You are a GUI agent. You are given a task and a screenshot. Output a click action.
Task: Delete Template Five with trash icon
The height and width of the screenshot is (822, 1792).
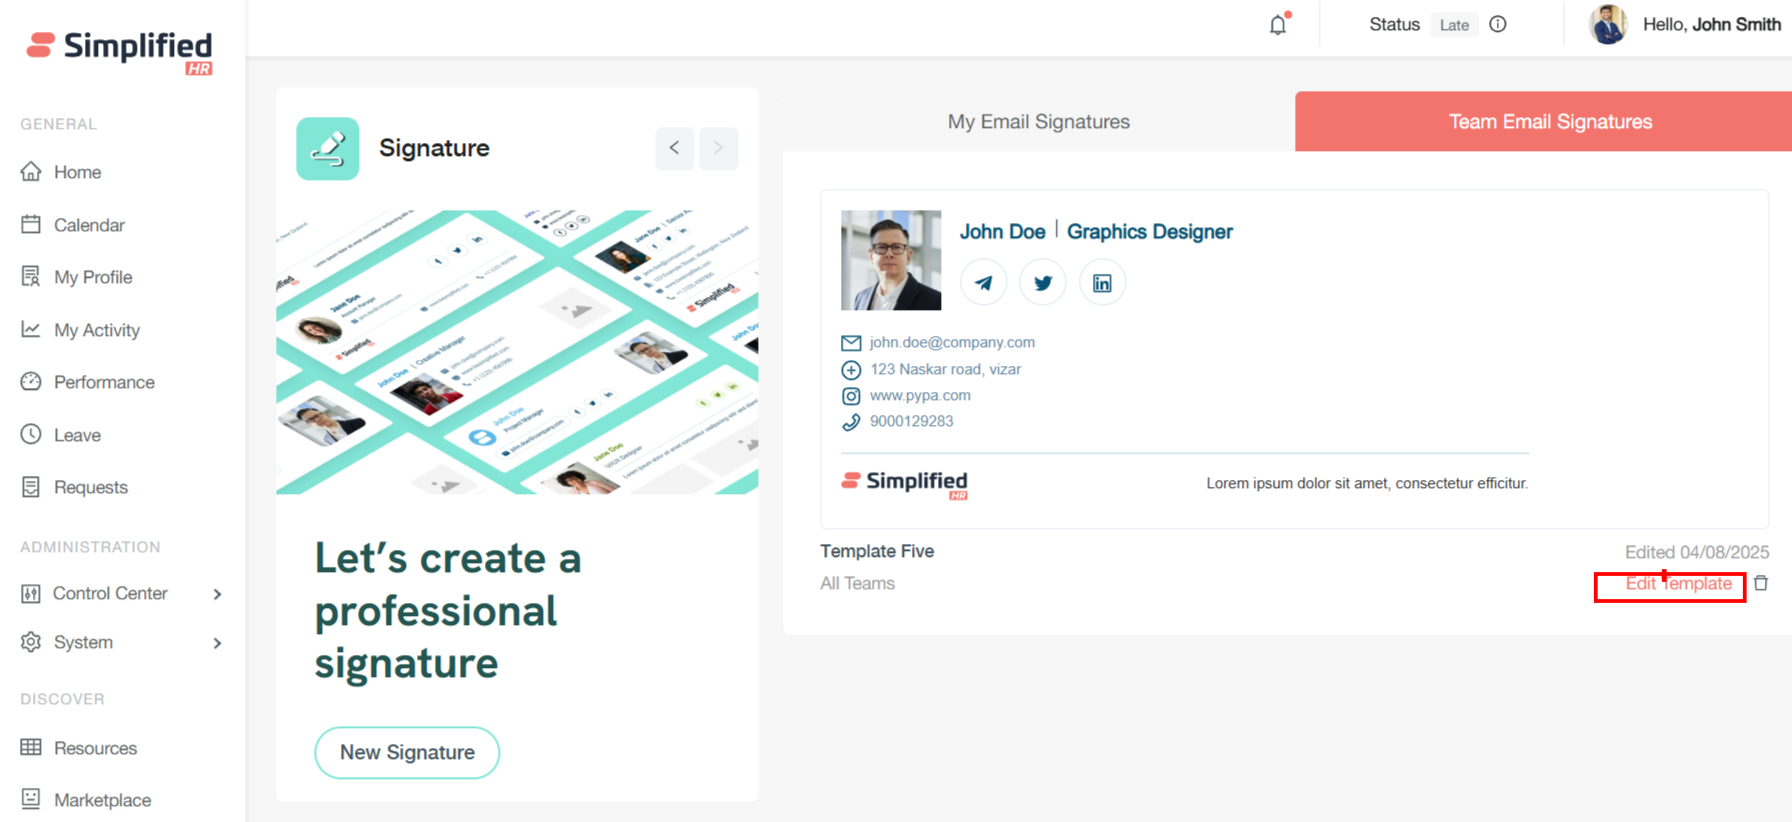coord(1761,583)
